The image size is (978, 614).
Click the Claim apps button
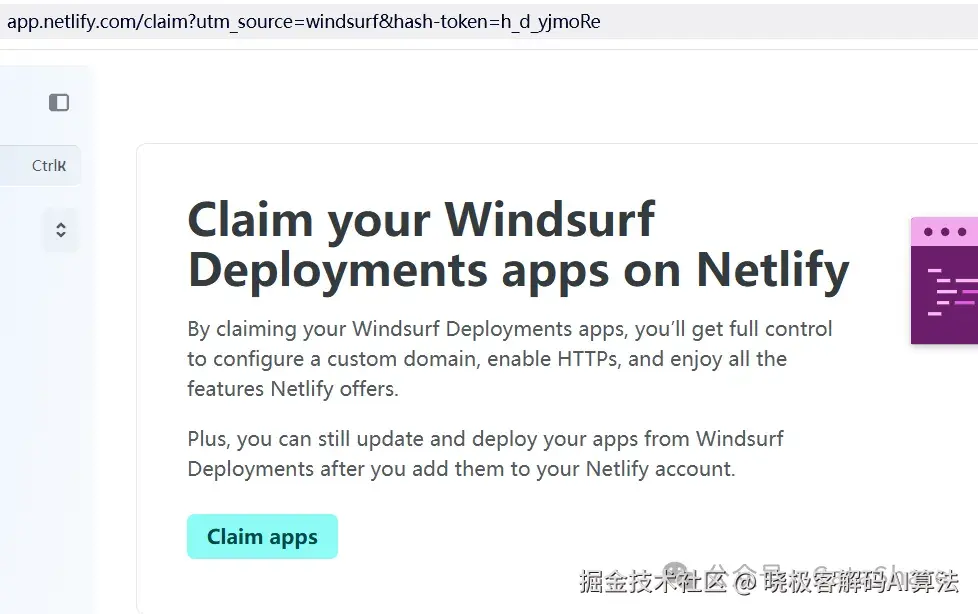tap(262, 537)
